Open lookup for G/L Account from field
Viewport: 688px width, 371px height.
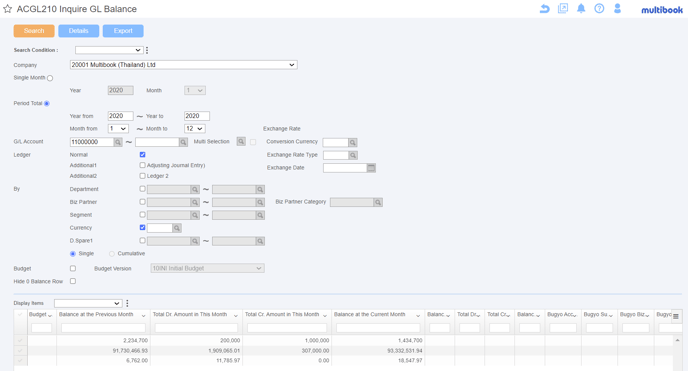118,142
